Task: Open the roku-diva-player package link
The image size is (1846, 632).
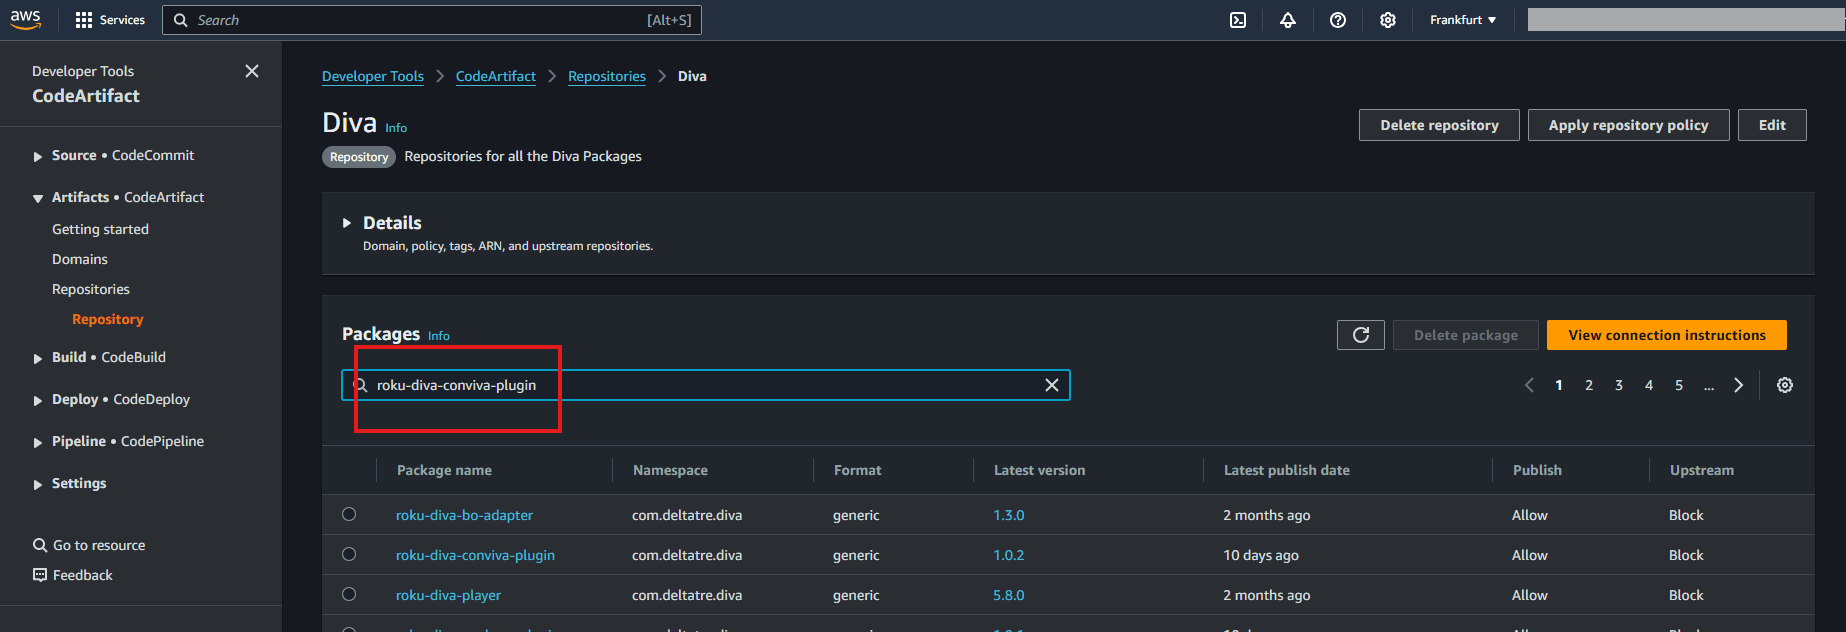Action: (448, 595)
